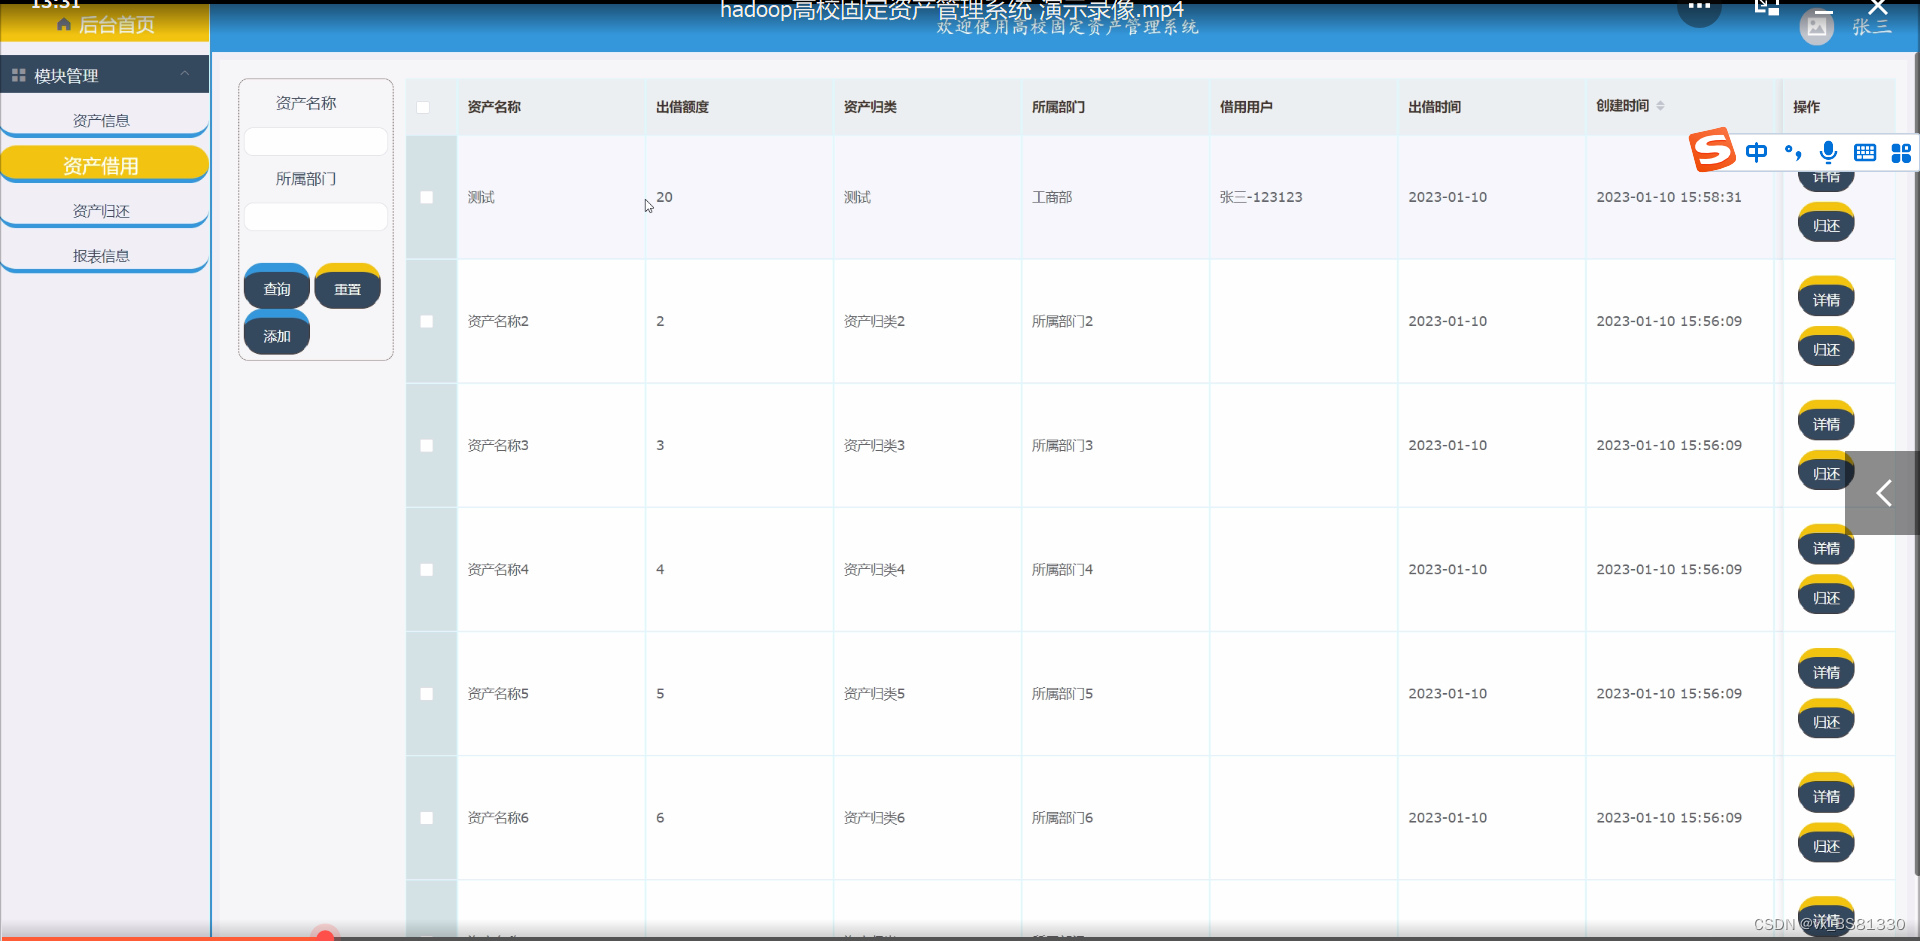Image resolution: width=1920 pixels, height=941 pixels.
Task: Click the cell 所属部门4
Action: pos(1062,569)
